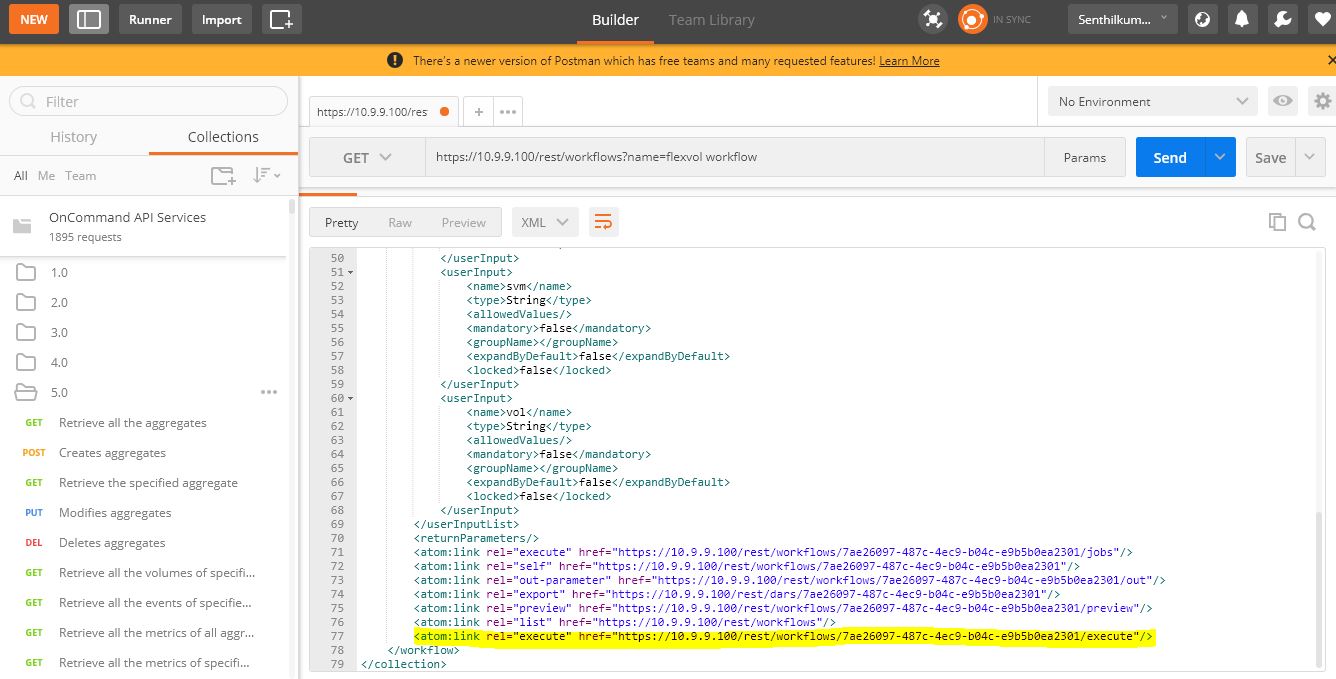The width and height of the screenshot is (1336, 679).
Task: Open the settings gear icon
Action: click(x=1322, y=101)
